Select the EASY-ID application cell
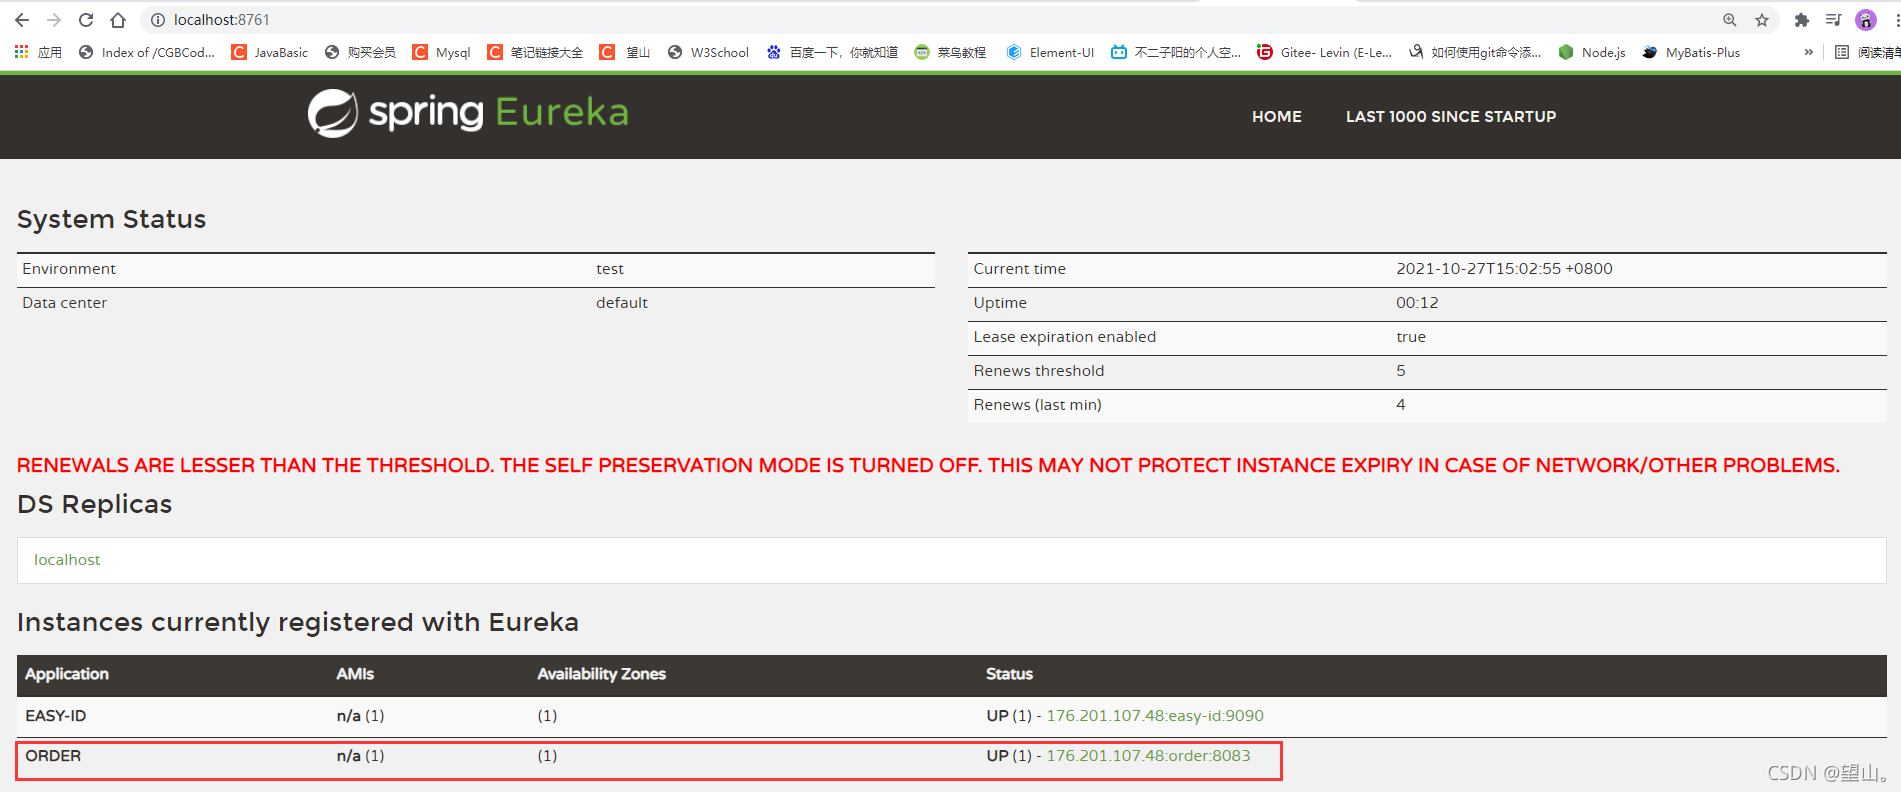Screen dimensions: 1901x792 point(56,716)
